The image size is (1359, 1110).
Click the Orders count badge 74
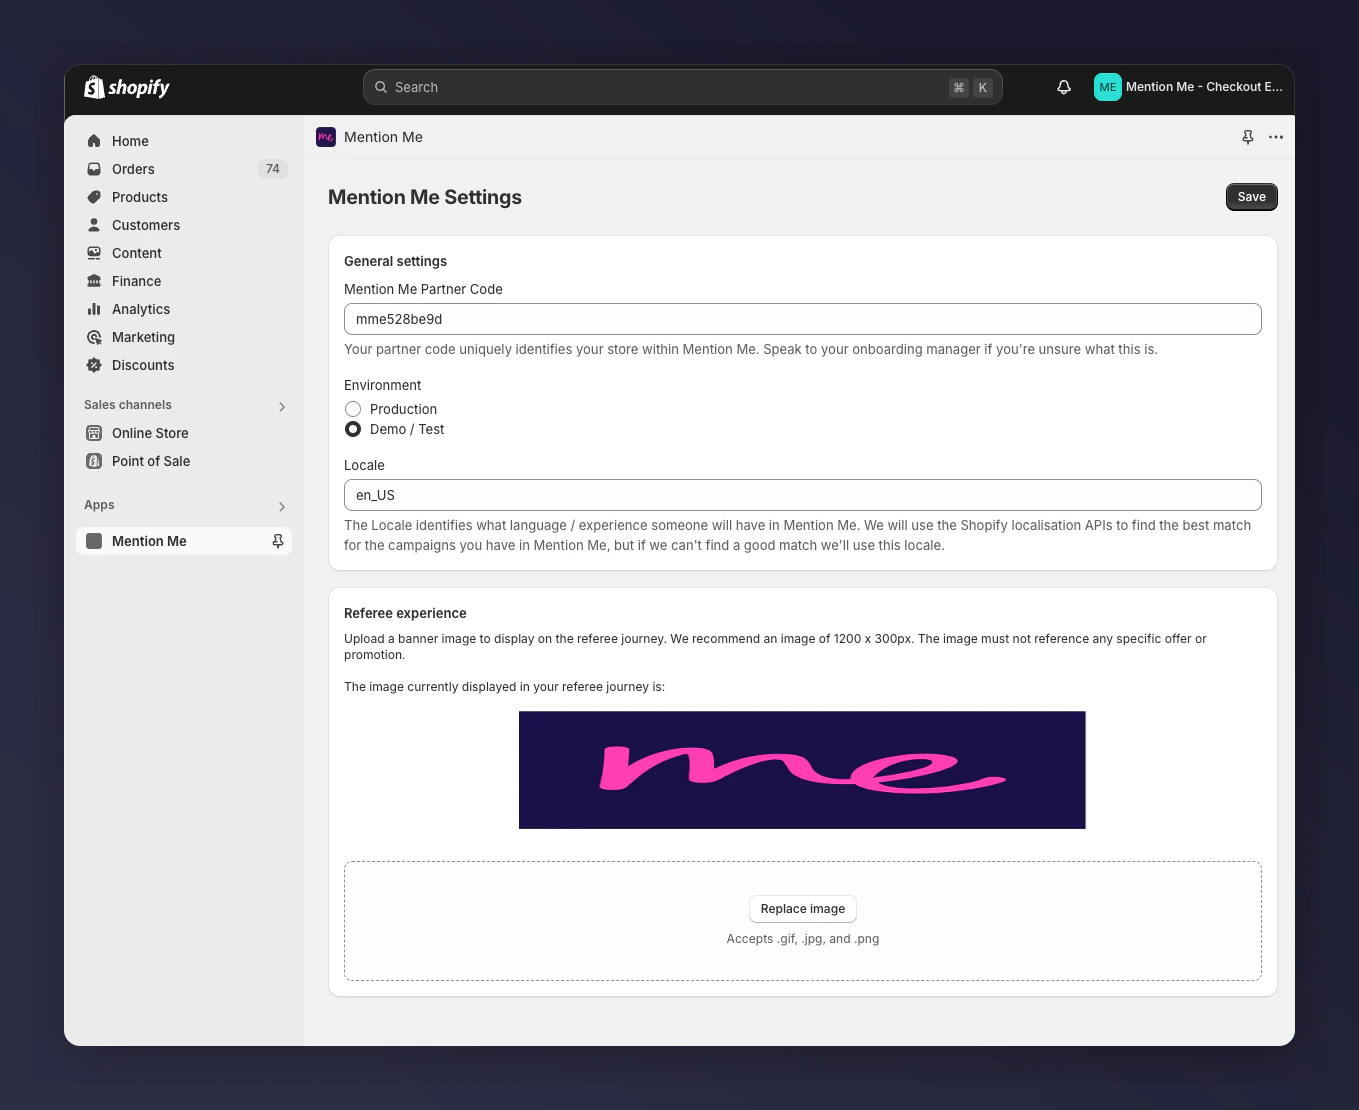pos(273,169)
